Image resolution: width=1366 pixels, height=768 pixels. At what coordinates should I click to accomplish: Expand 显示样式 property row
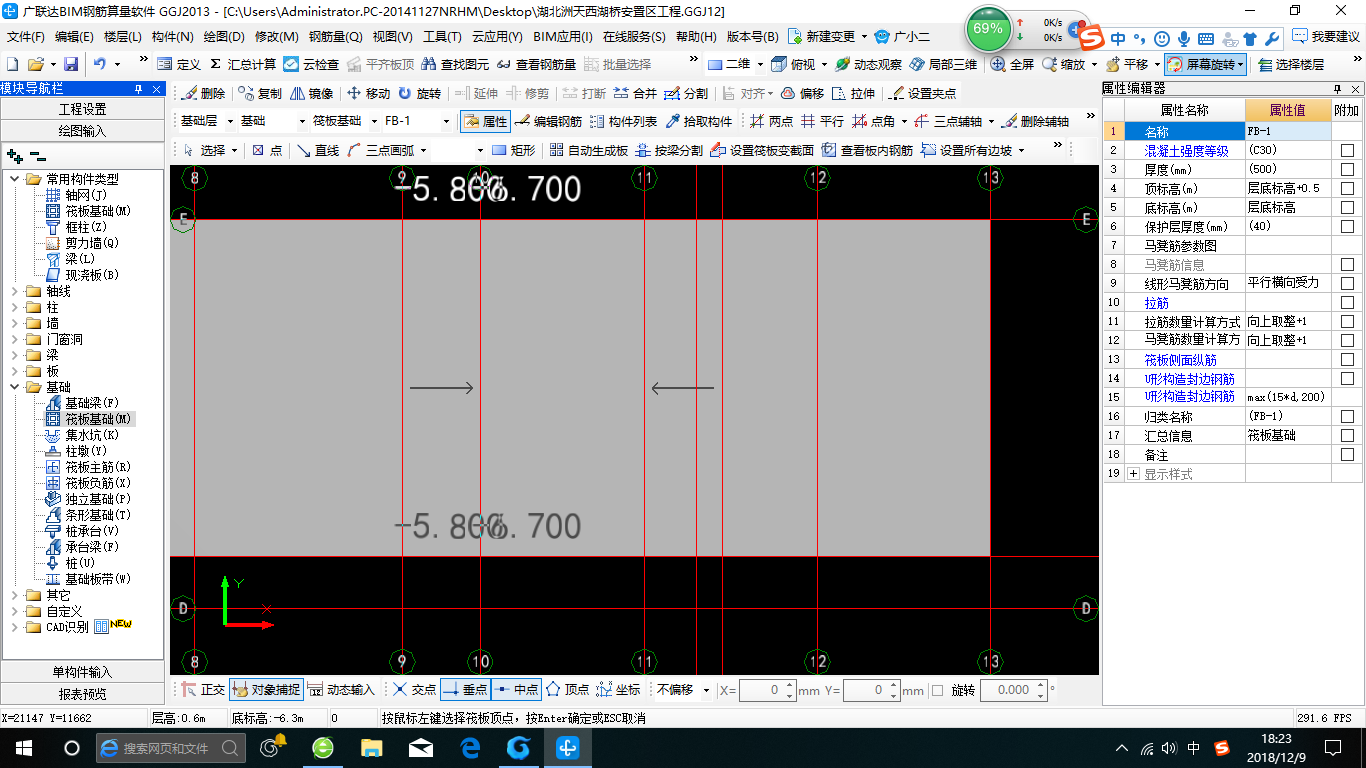[1133, 474]
